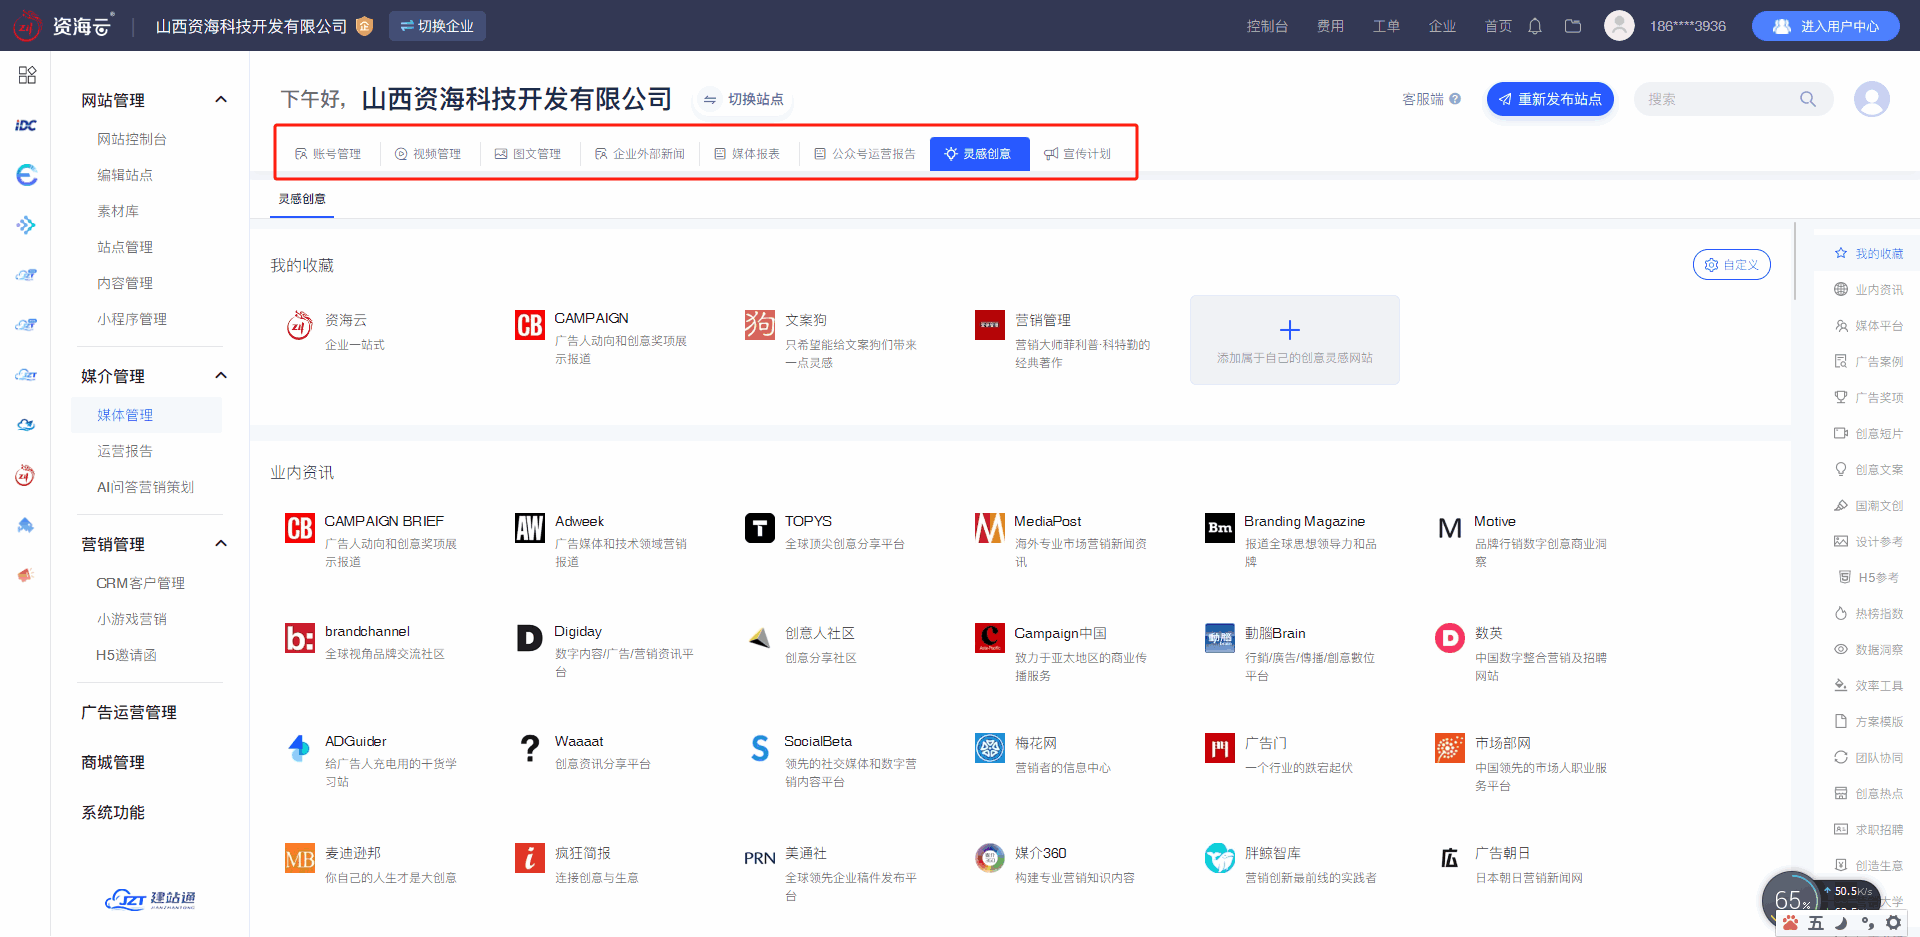Viewport: 1920px width, 937px height.
Task: Open the folder icon in top bar
Action: coord(1573,26)
